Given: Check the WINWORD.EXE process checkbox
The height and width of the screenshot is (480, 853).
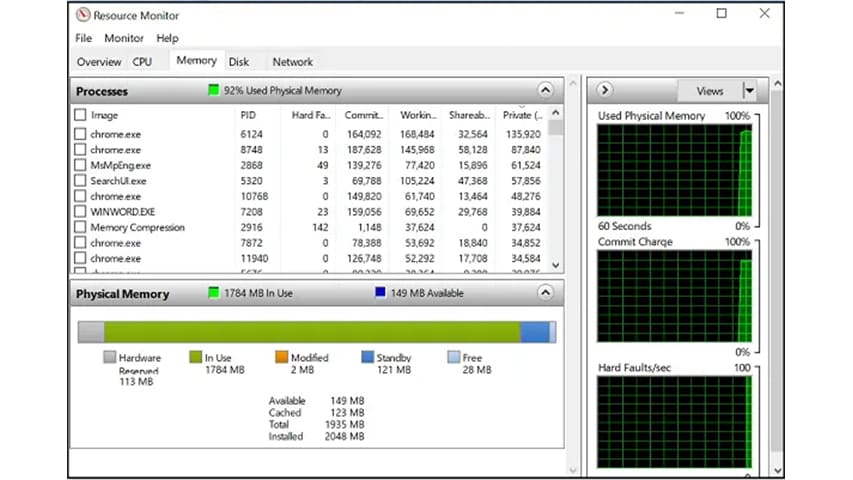Looking at the screenshot, I should point(80,211).
